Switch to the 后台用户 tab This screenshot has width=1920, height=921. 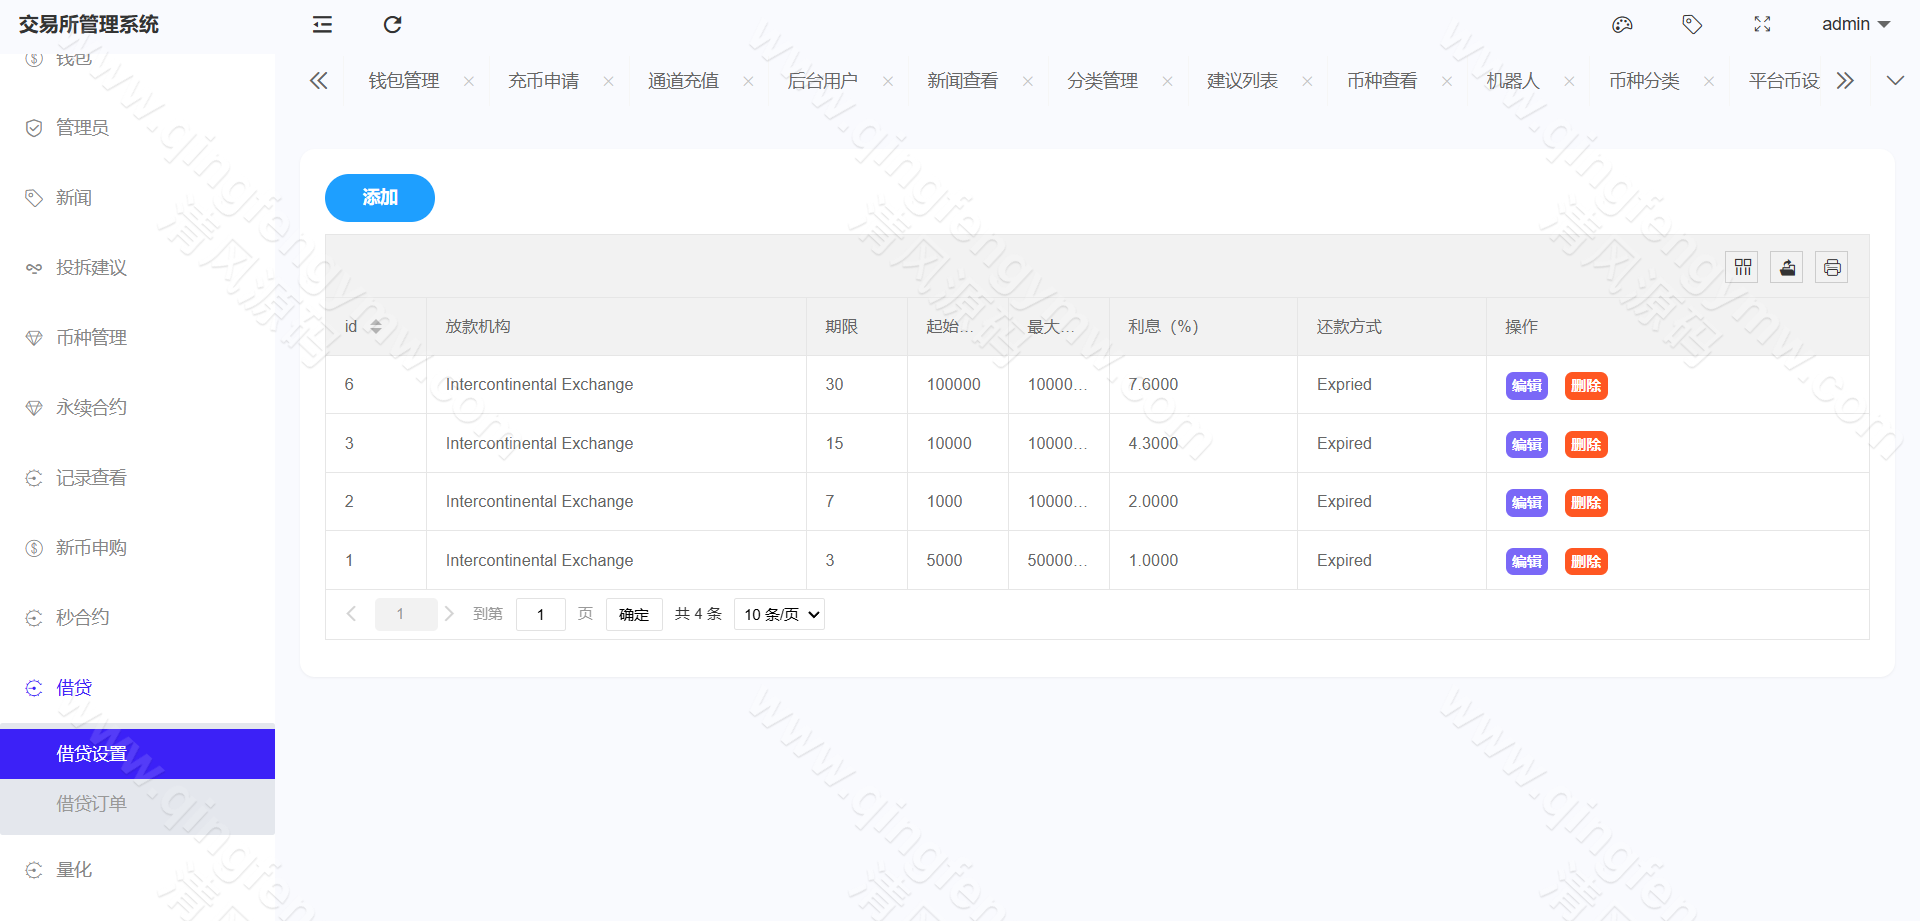[x=823, y=80]
